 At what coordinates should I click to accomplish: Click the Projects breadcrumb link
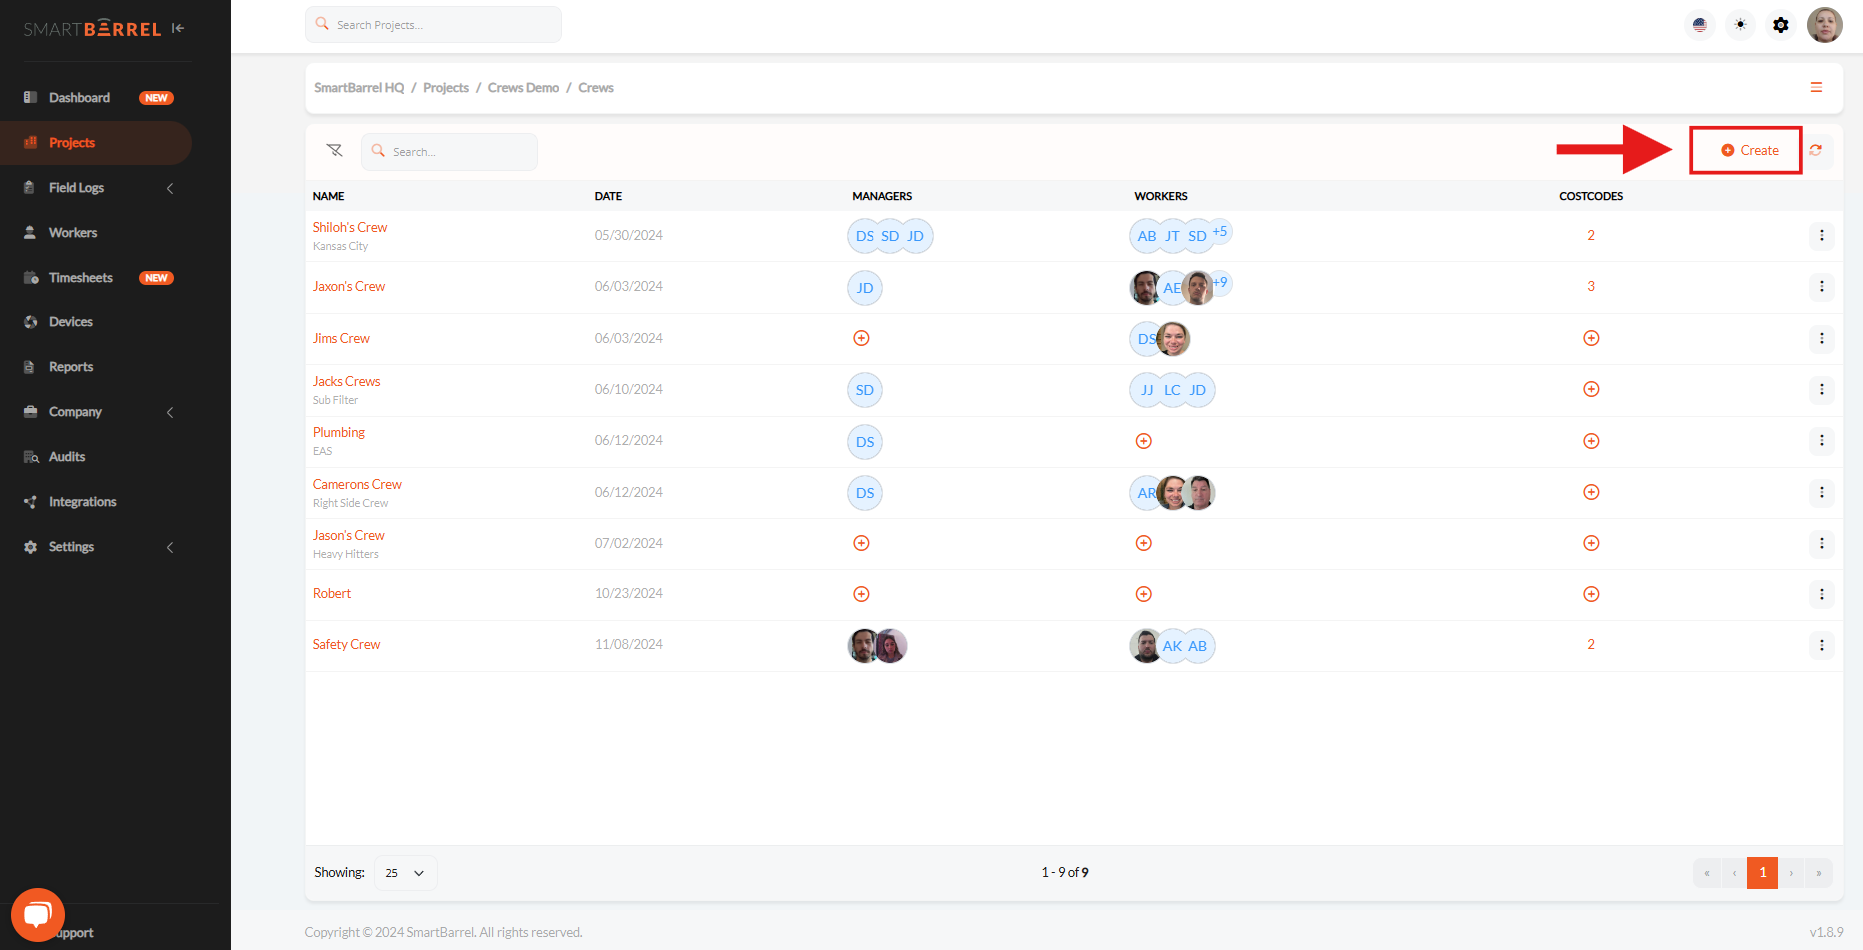coord(446,88)
